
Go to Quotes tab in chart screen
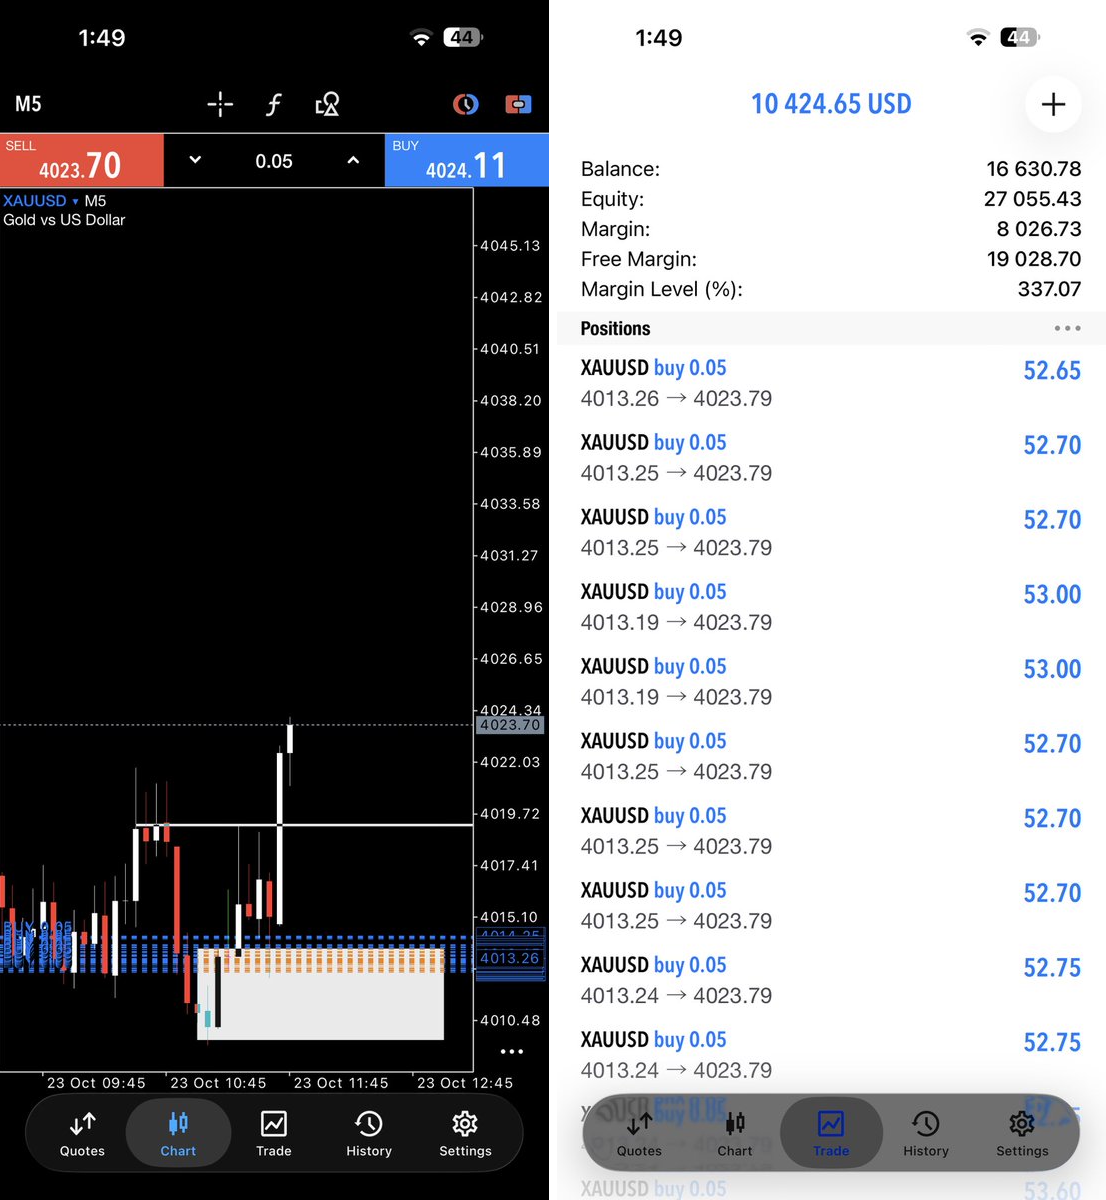pyautogui.click(x=82, y=1134)
